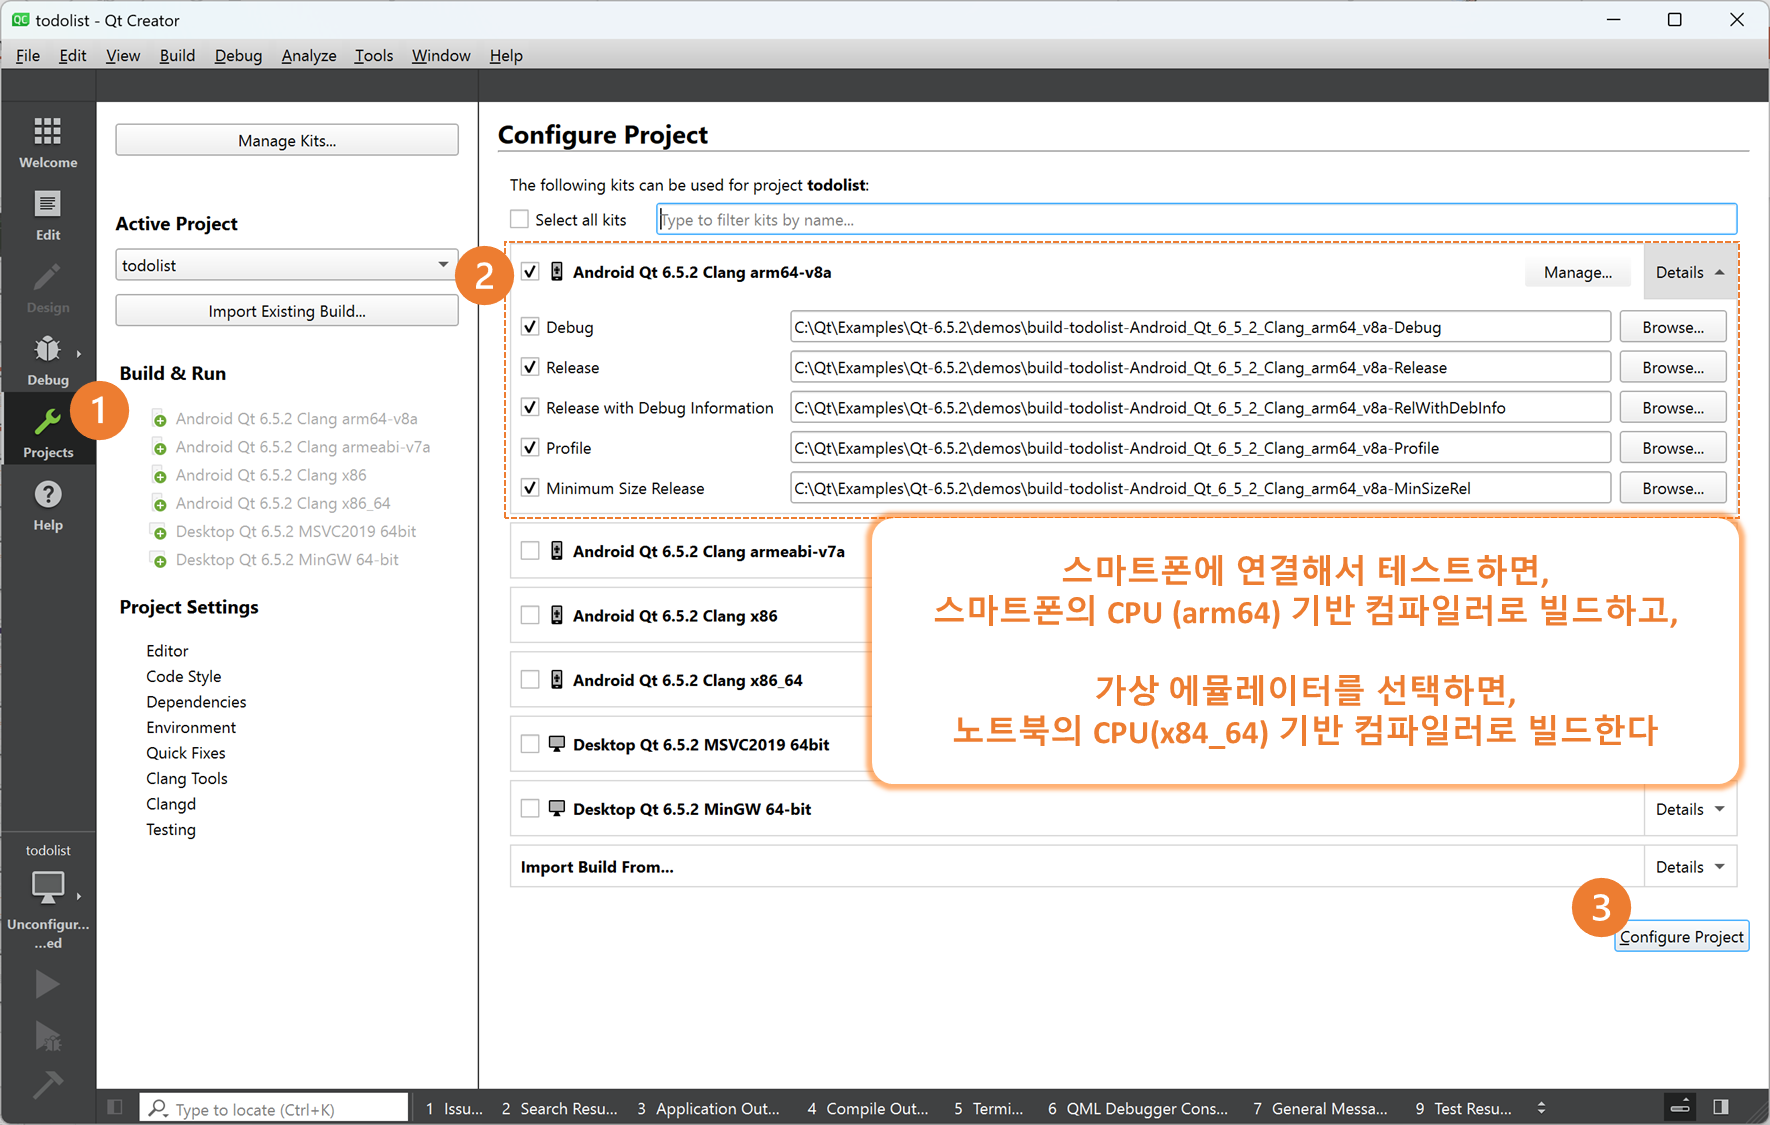Image resolution: width=1770 pixels, height=1125 pixels.
Task: Collapse Details for Android arm64-v8a kit
Action: [x=1690, y=272]
